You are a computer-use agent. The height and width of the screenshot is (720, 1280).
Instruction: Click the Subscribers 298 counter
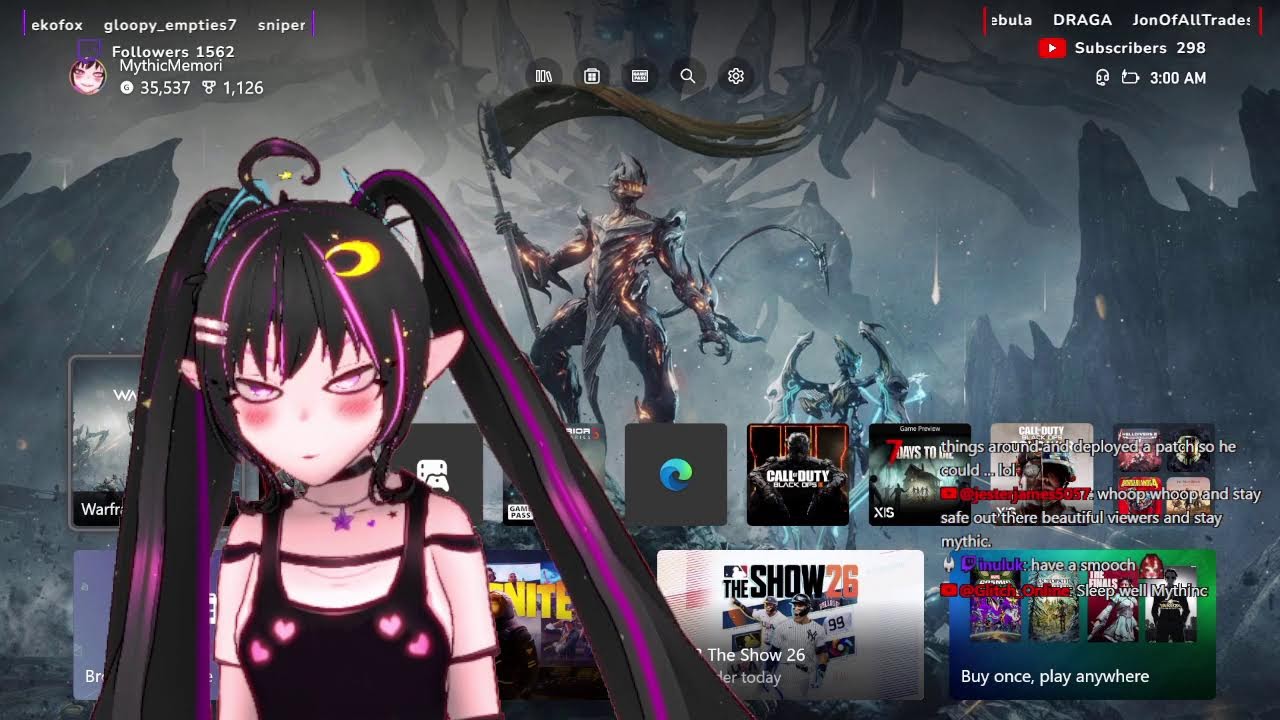click(x=1140, y=48)
